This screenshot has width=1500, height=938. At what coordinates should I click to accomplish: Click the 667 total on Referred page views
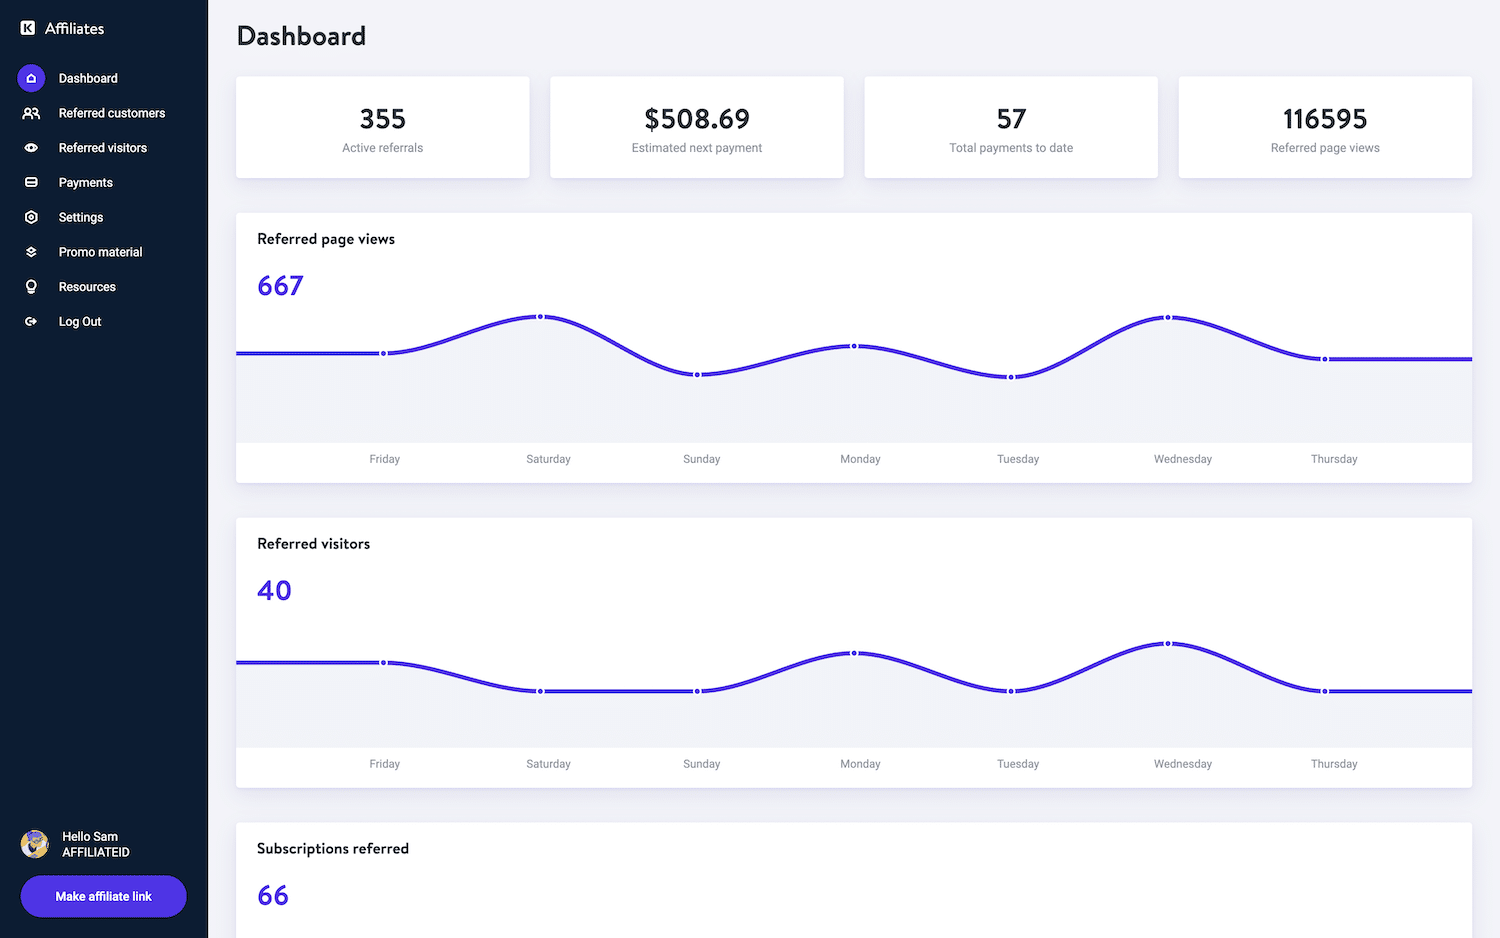279,286
